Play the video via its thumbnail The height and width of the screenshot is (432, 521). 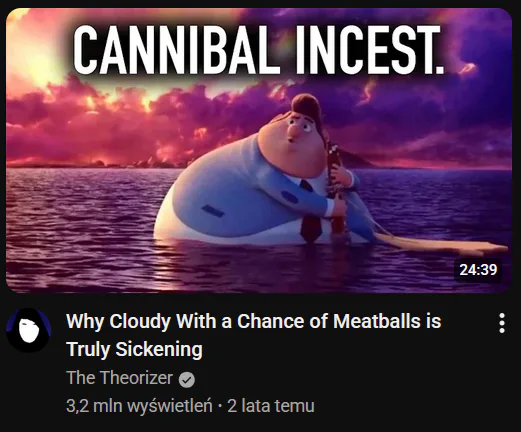click(x=259, y=151)
